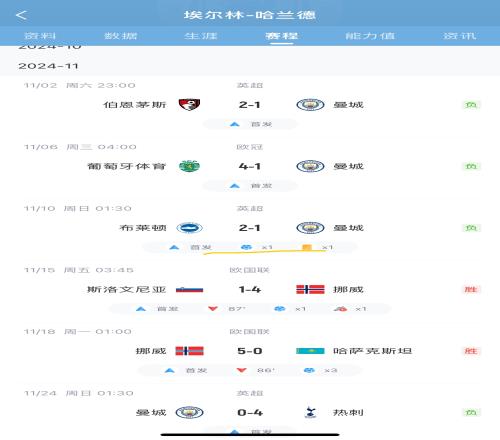Expand stats bar under 葡萄牙体育 4-1 match
Screen dimensions: 500x440
(250, 186)
